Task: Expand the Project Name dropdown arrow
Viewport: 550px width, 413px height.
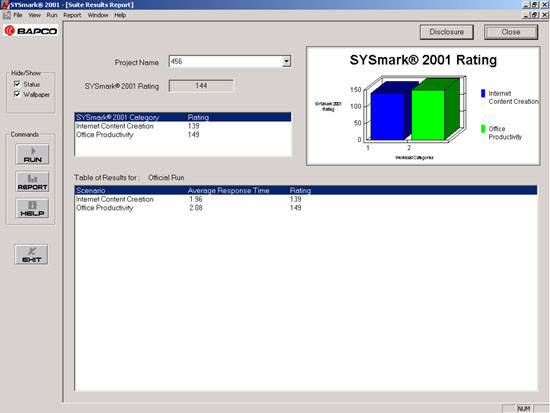Action: (287, 61)
